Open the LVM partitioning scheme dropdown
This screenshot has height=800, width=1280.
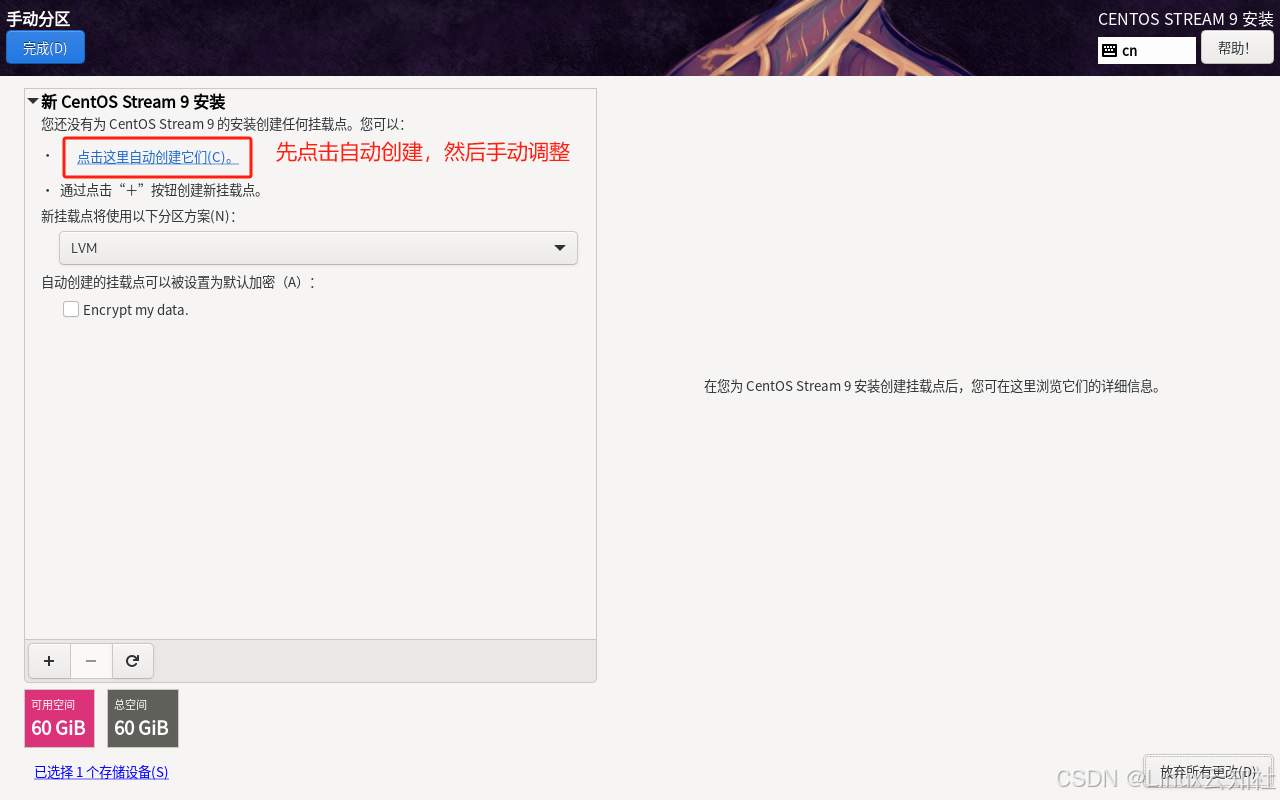318,247
